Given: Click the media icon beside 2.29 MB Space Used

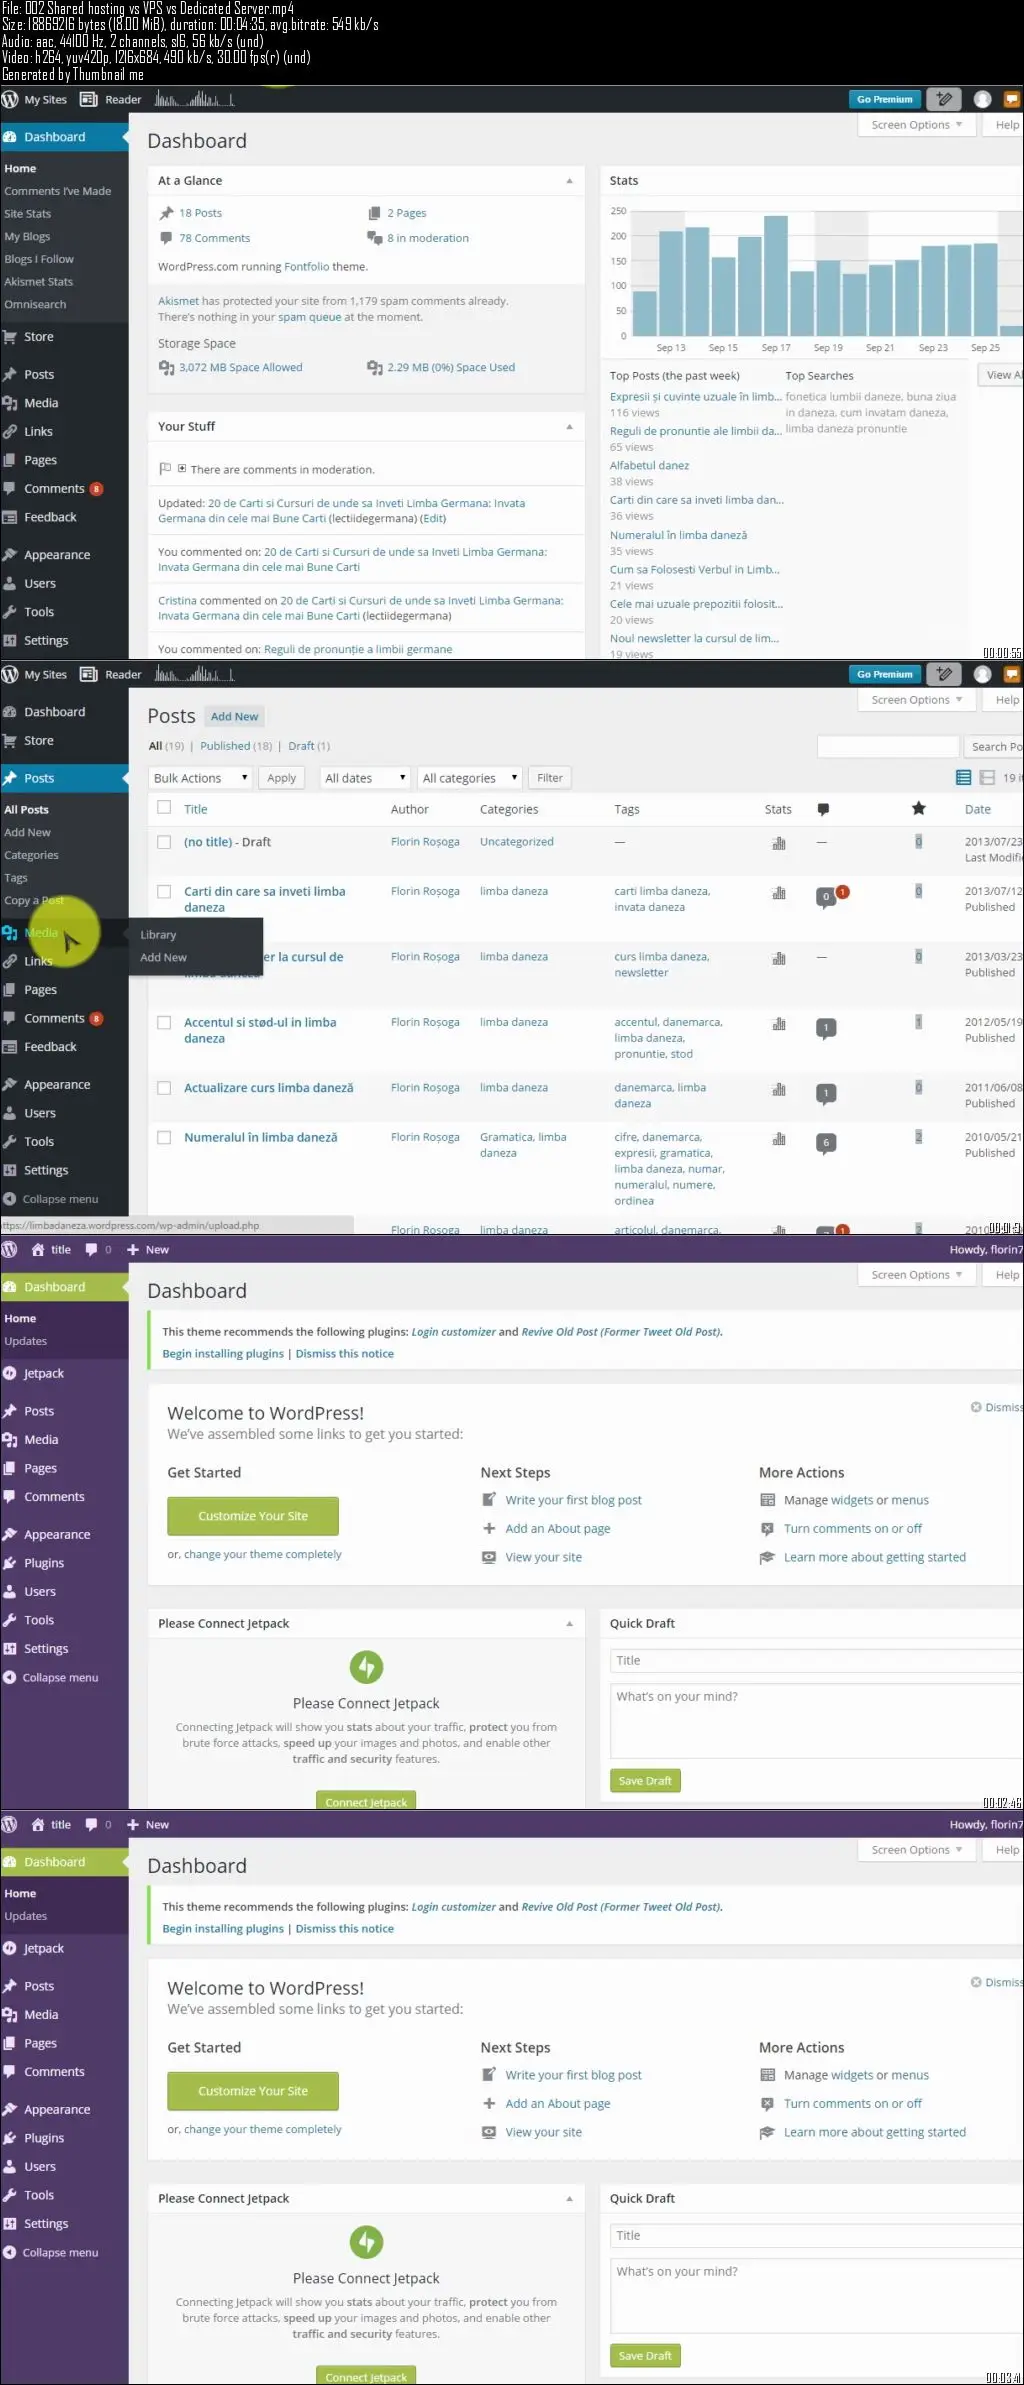Looking at the screenshot, I should [x=375, y=368].
